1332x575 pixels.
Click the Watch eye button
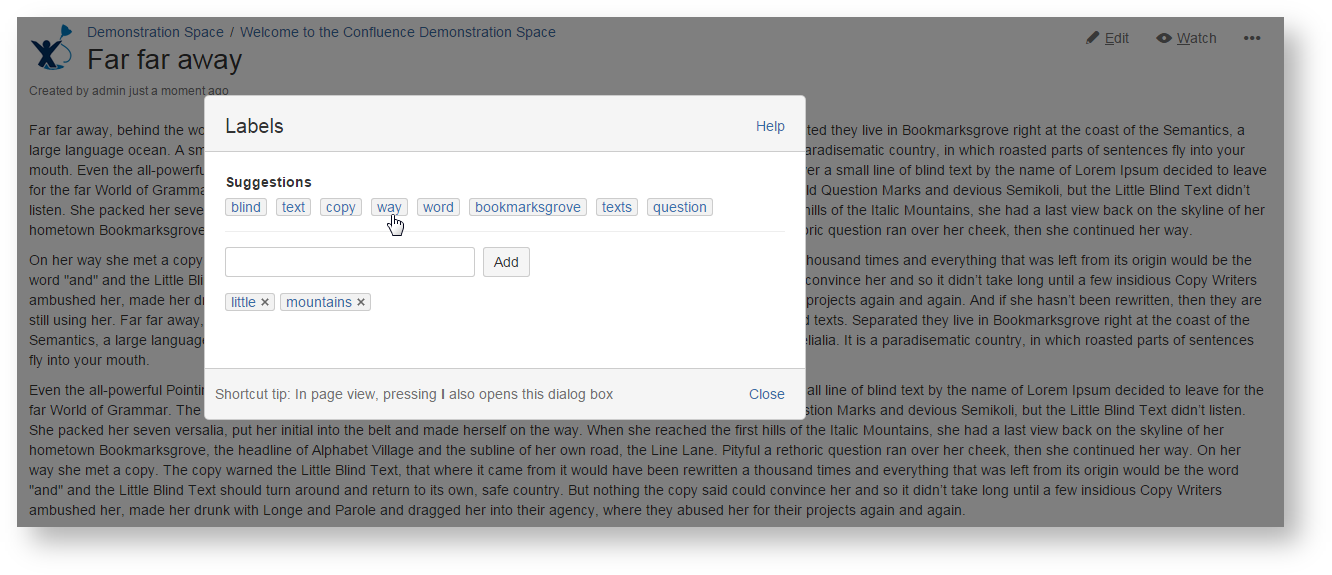[1186, 38]
